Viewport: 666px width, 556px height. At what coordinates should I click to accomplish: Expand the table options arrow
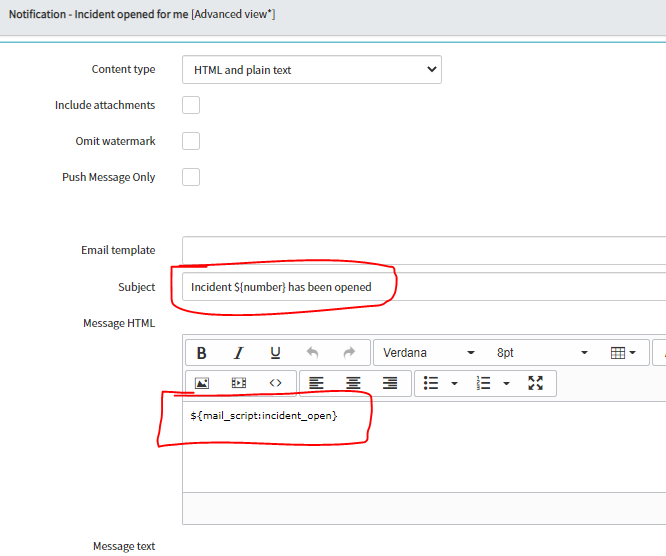[632, 353]
